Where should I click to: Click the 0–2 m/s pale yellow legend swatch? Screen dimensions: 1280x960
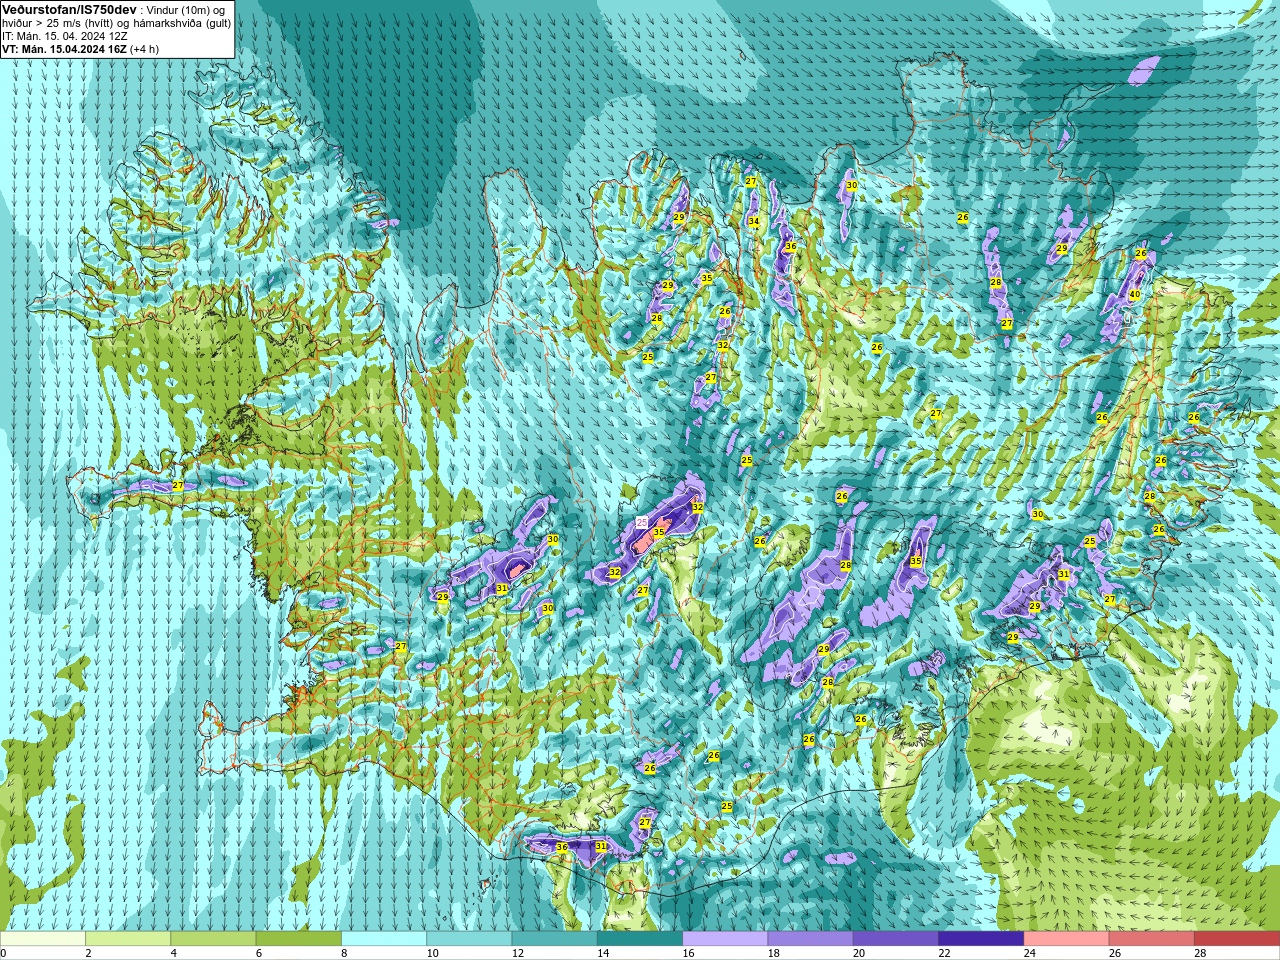click(43, 939)
